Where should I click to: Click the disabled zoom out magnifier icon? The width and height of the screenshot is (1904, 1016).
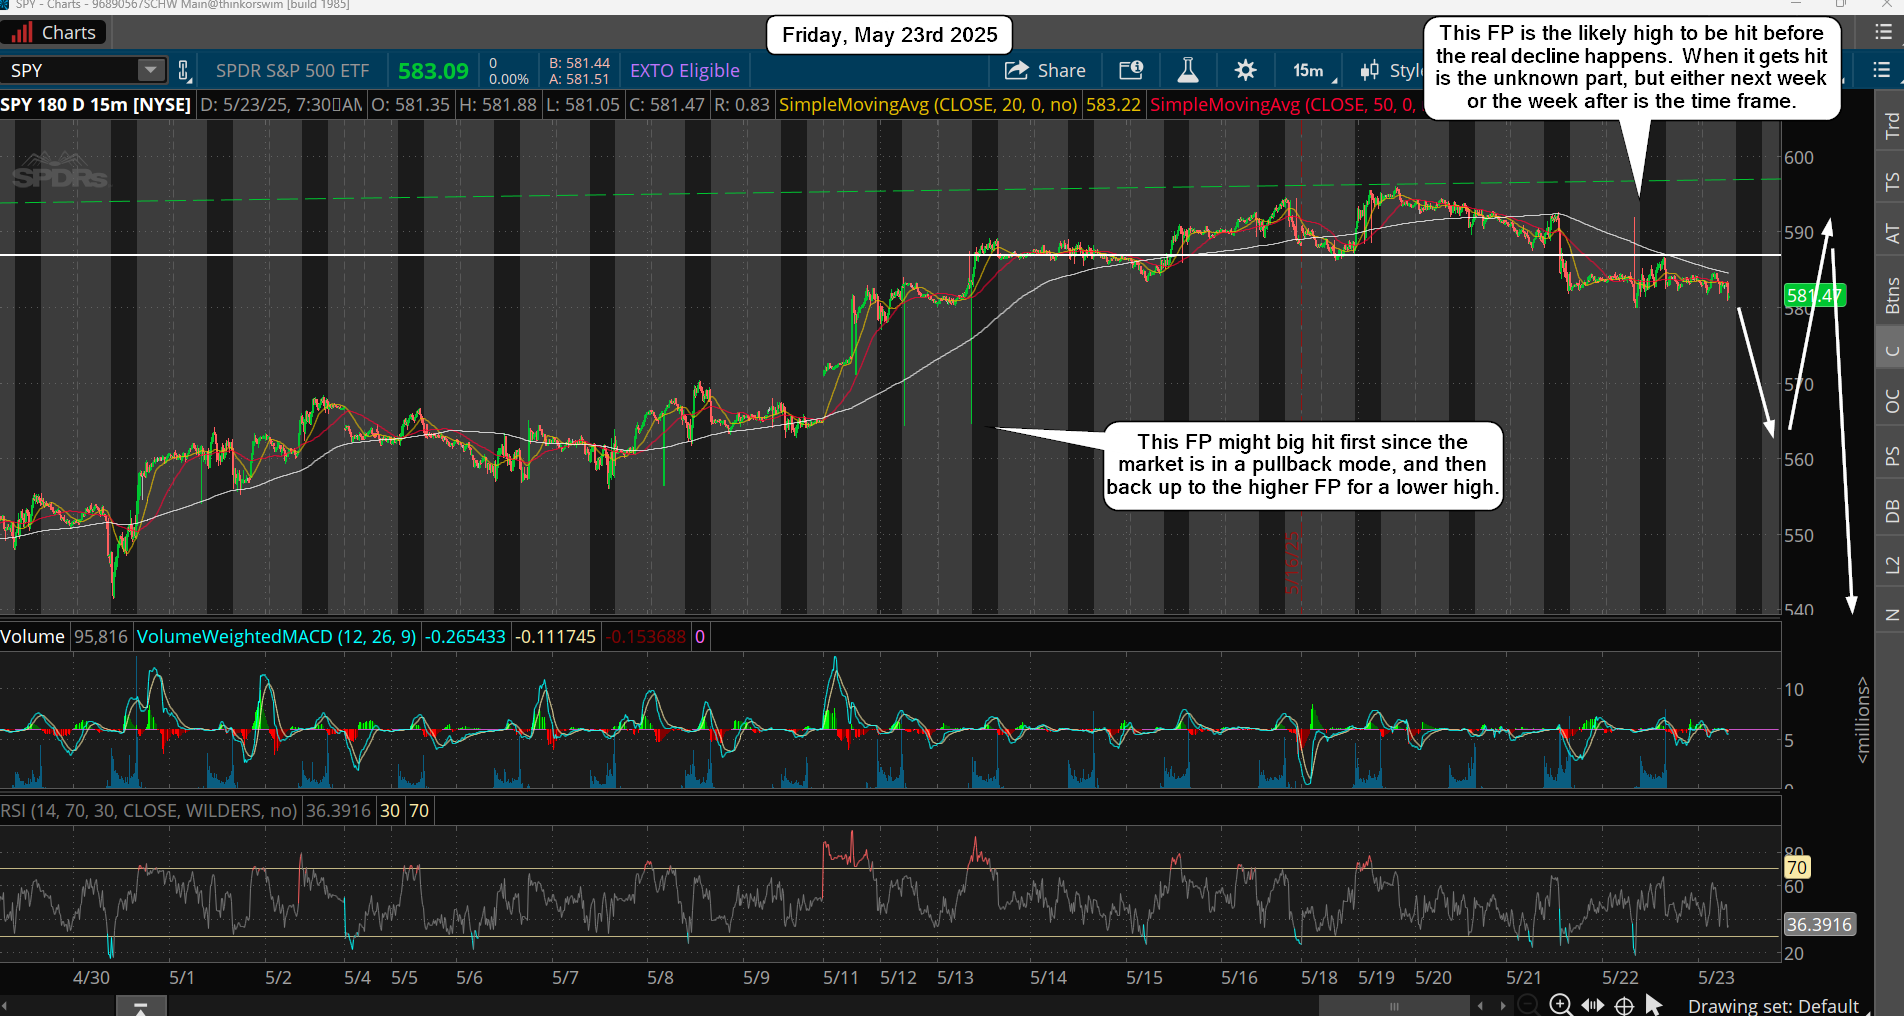(1527, 1005)
